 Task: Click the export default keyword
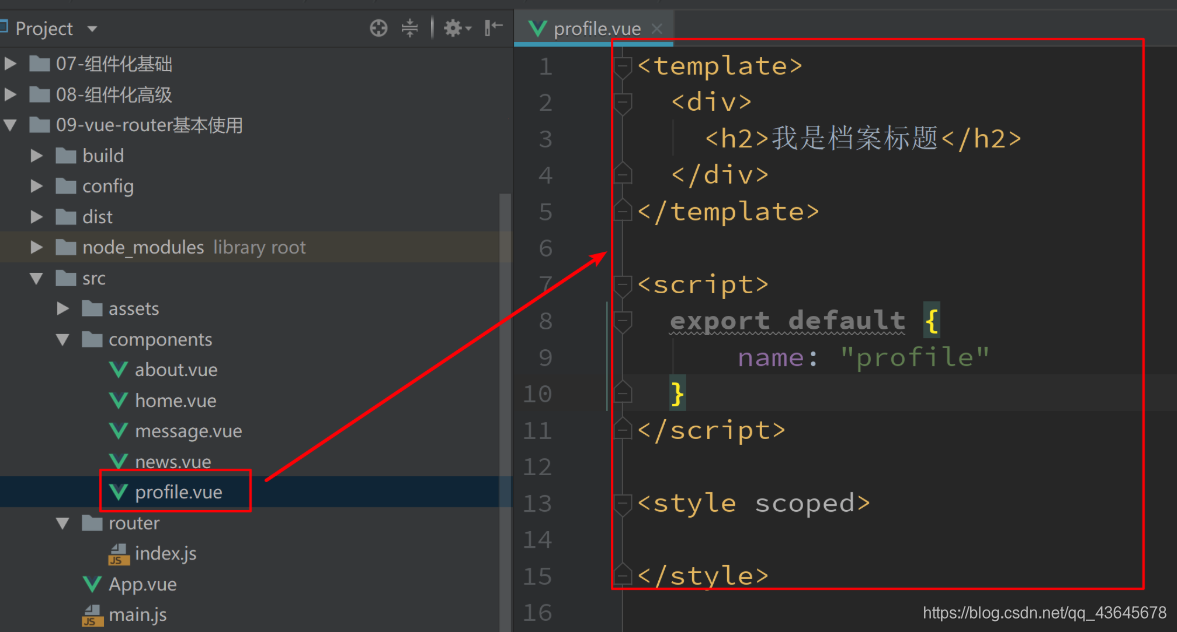[x=787, y=321]
